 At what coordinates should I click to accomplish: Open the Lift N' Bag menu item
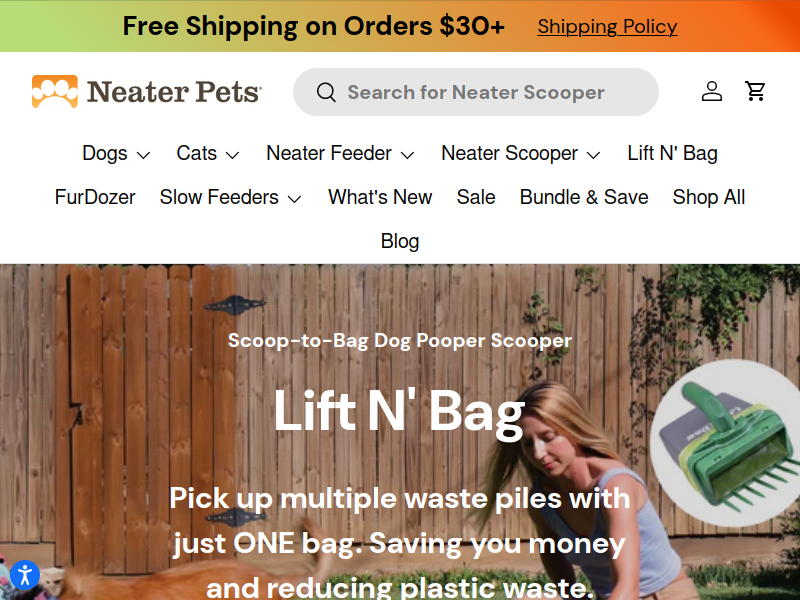pyautogui.click(x=672, y=153)
